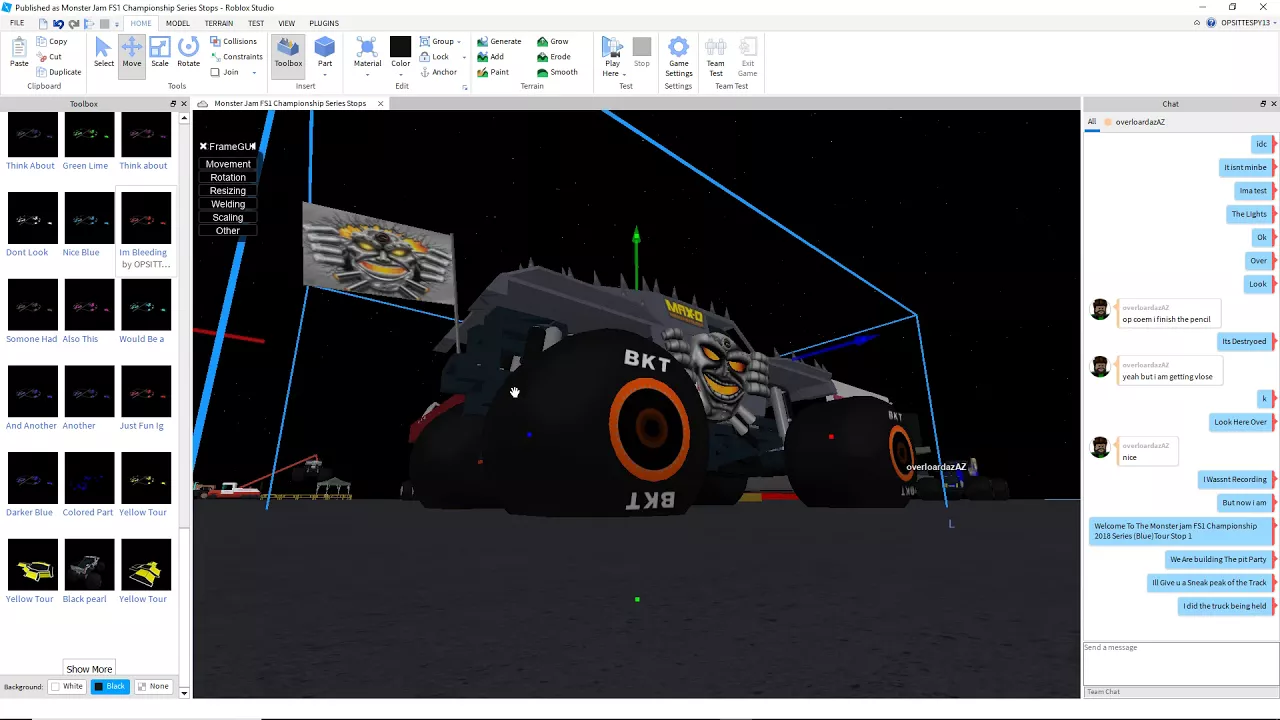The image size is (1280, 720).
Task: Click the Copy tool icon
Action: tap(42, 42)
